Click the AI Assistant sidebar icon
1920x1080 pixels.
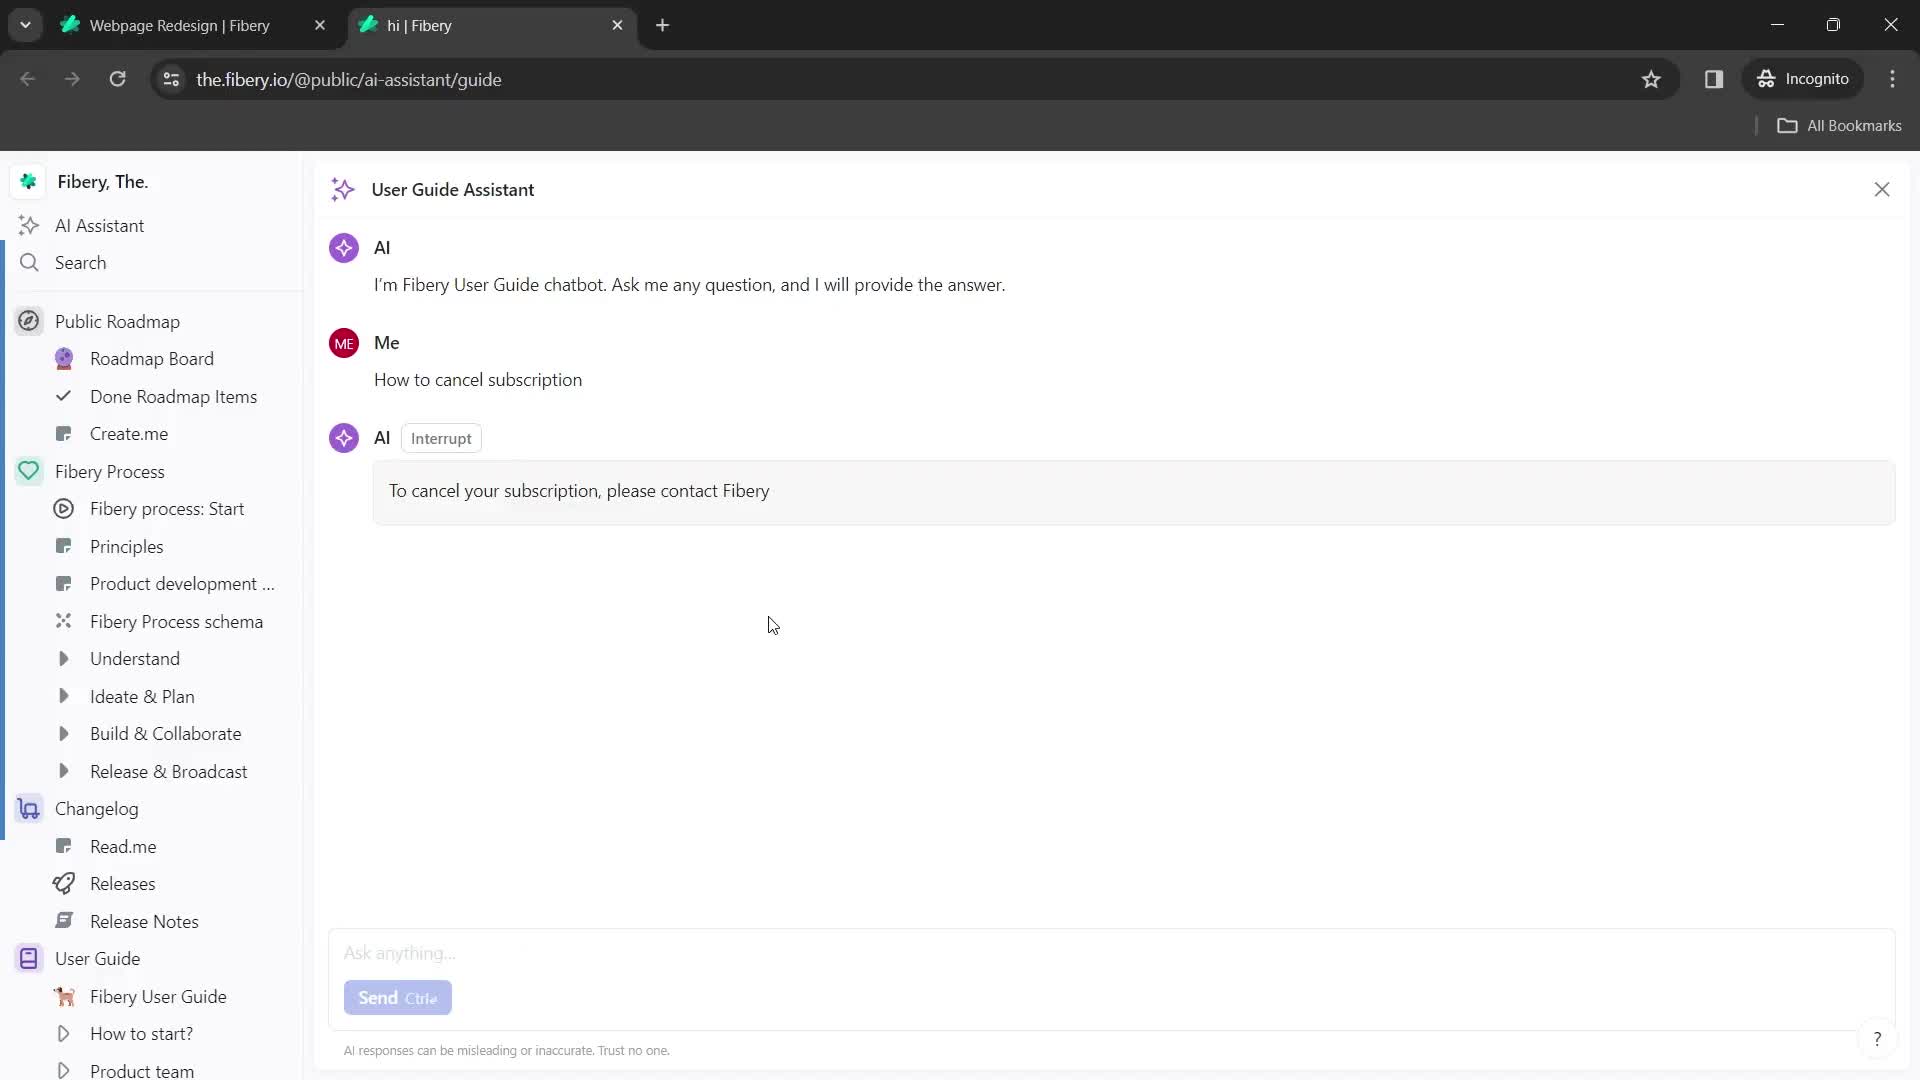coord(29,225)
